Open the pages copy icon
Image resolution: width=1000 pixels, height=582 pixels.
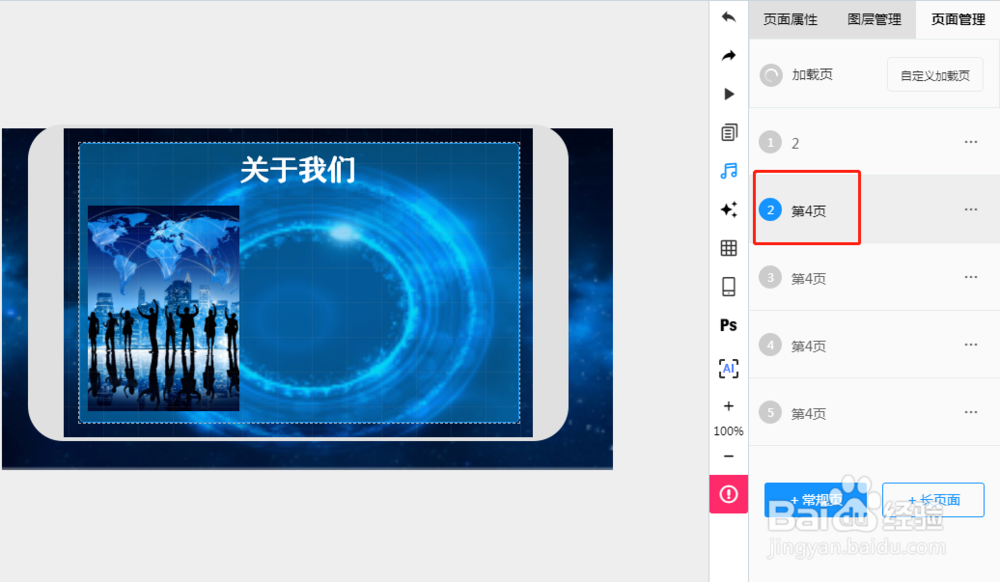point(728,131)
